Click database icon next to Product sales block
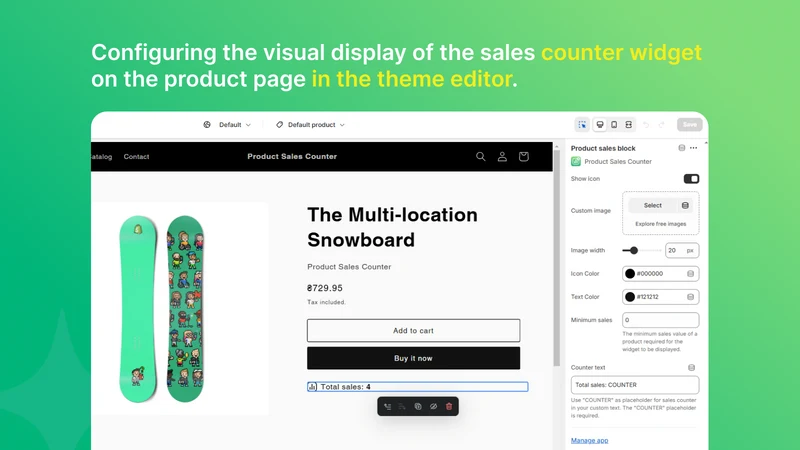This screenshot has width=800, height=450. coord(682,148)
